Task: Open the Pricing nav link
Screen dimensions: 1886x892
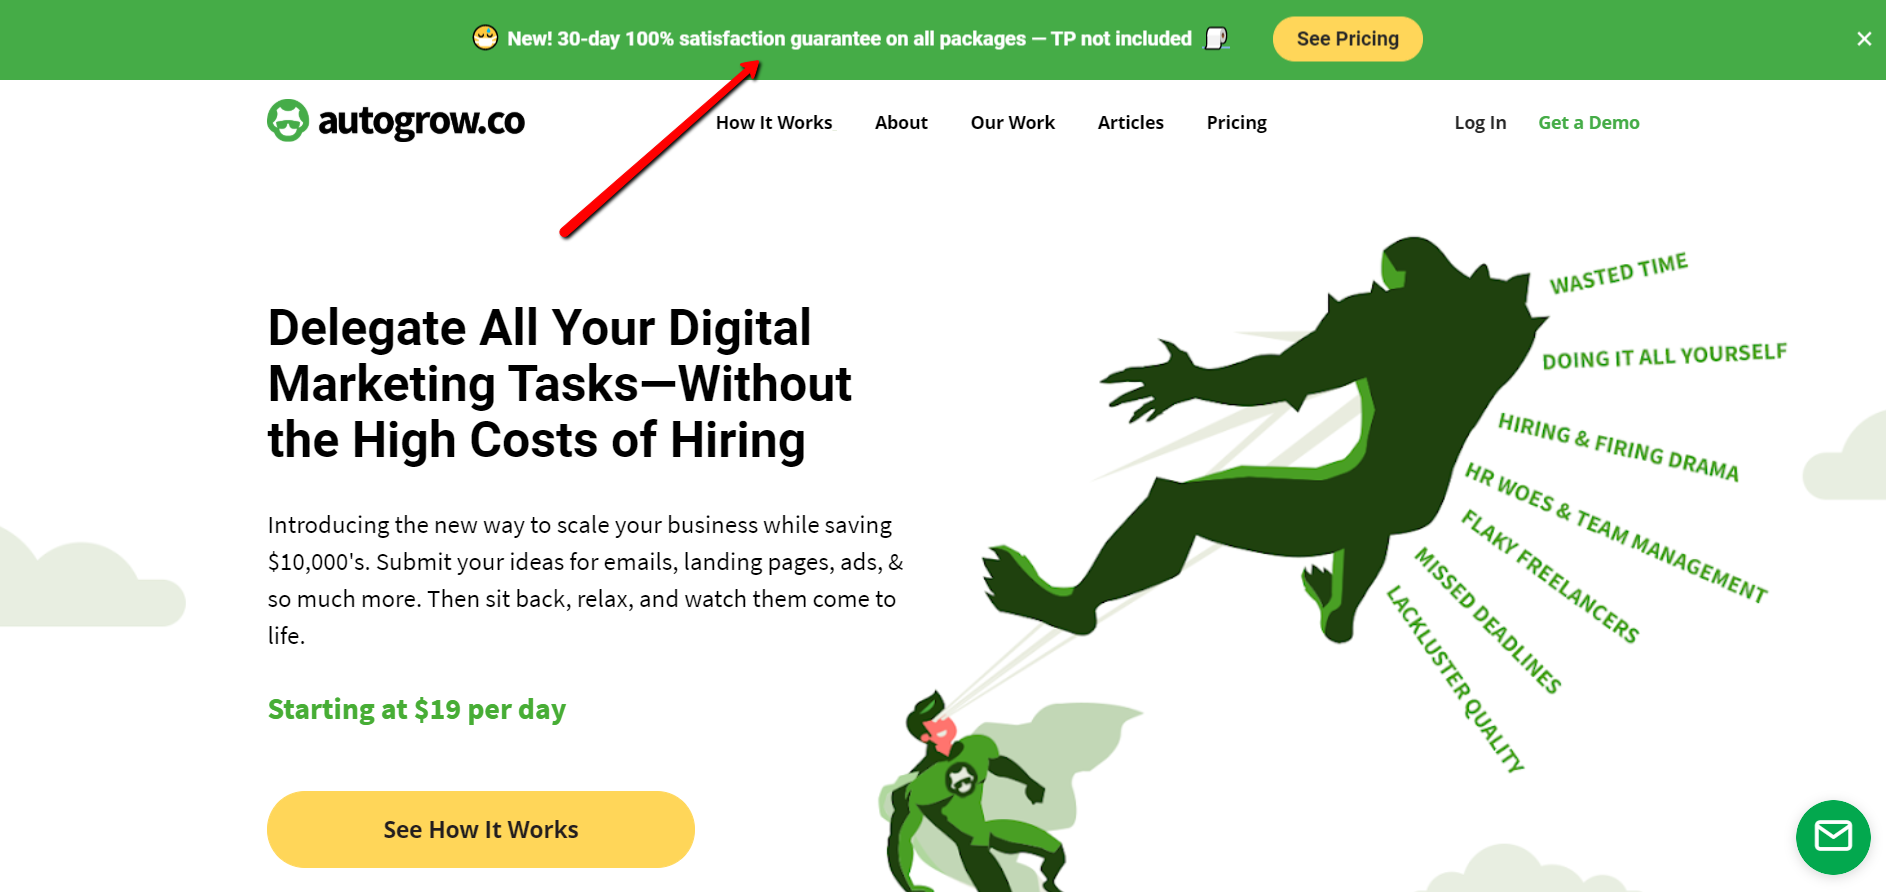Action: 1236,122
